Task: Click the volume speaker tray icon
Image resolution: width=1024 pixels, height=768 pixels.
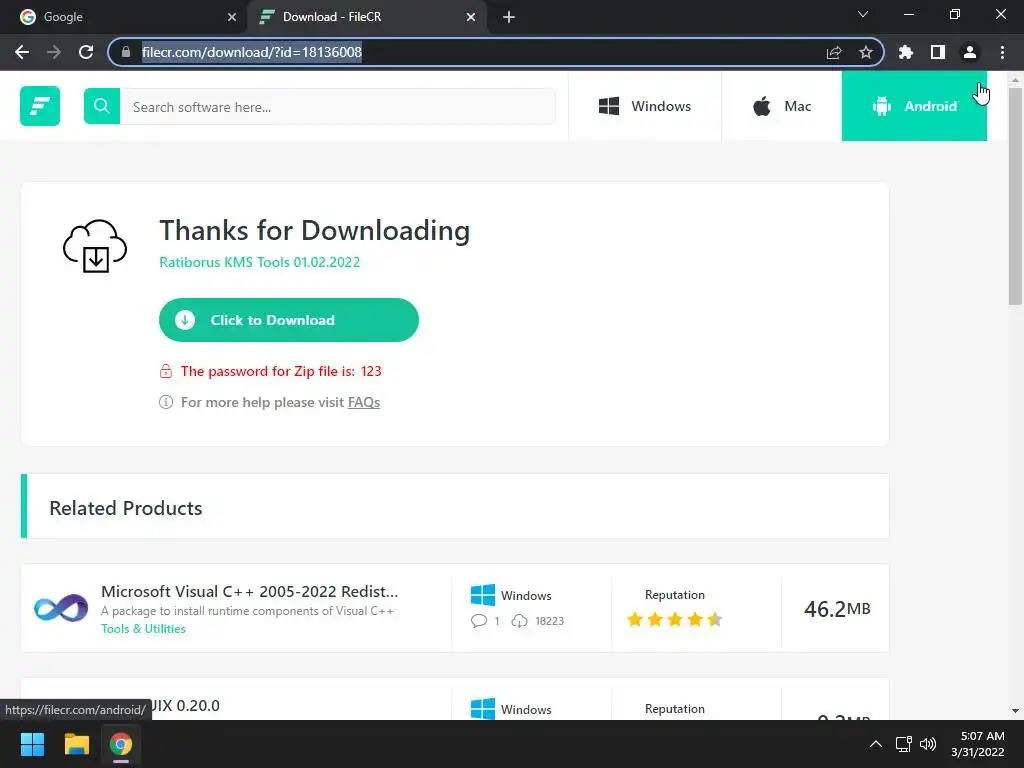Action: pos(927,744)
